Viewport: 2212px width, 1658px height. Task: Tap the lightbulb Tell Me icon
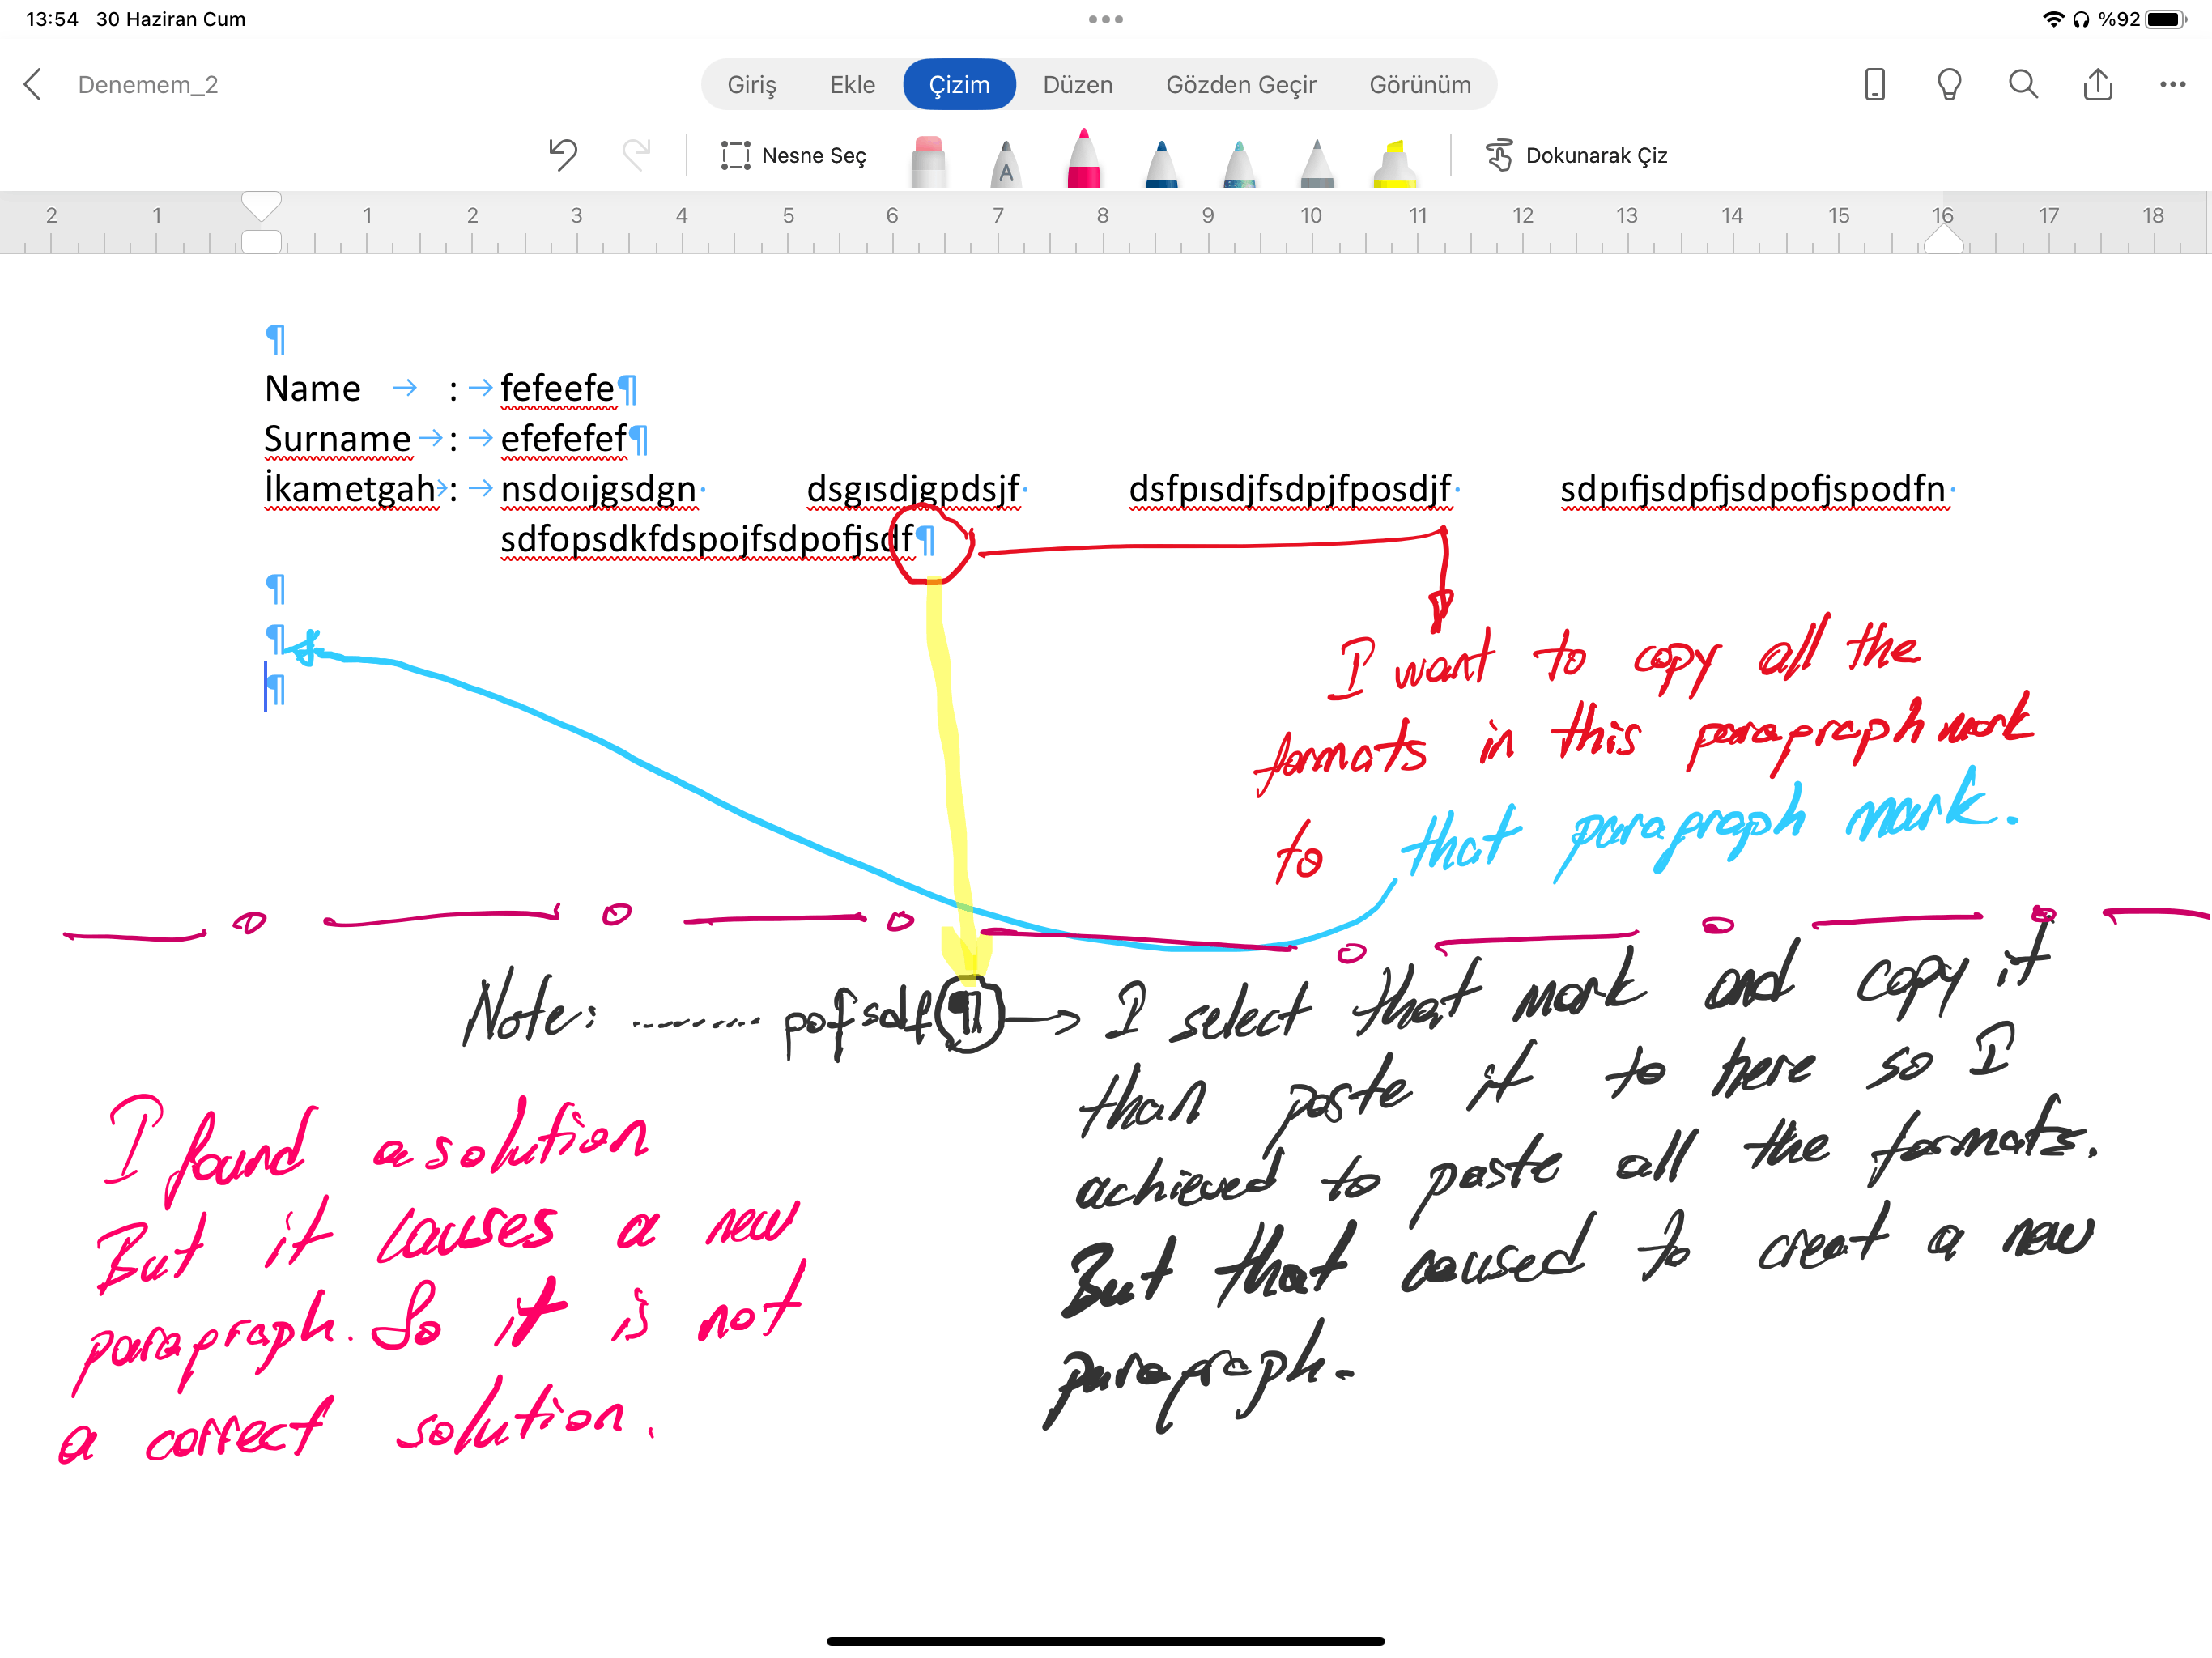click(x=1949, y=84)
